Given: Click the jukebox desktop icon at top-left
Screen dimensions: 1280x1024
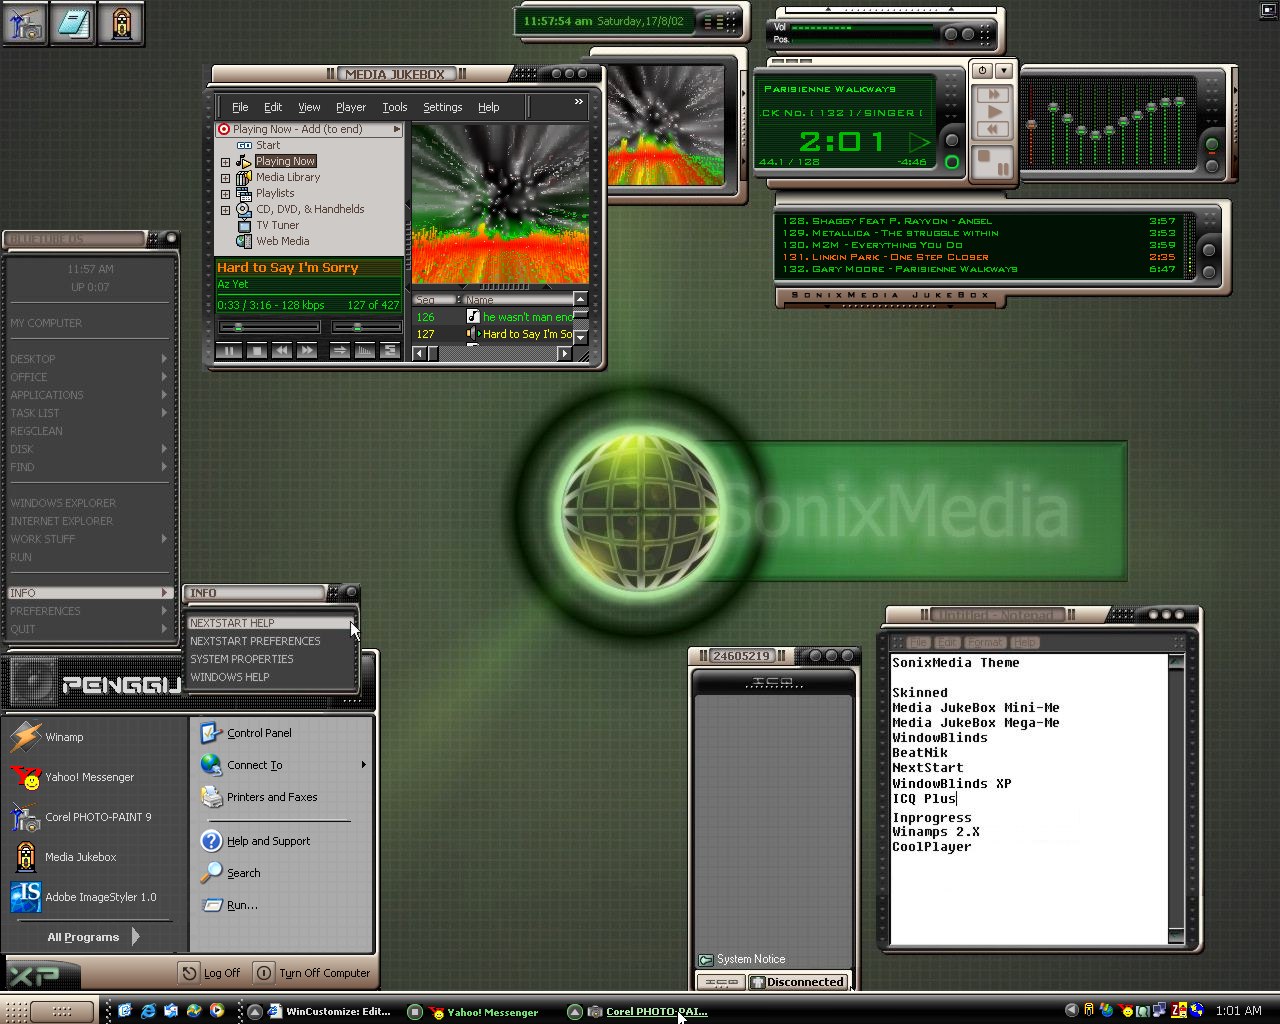Looking at the screenshot, I should [x=121, y=23].
